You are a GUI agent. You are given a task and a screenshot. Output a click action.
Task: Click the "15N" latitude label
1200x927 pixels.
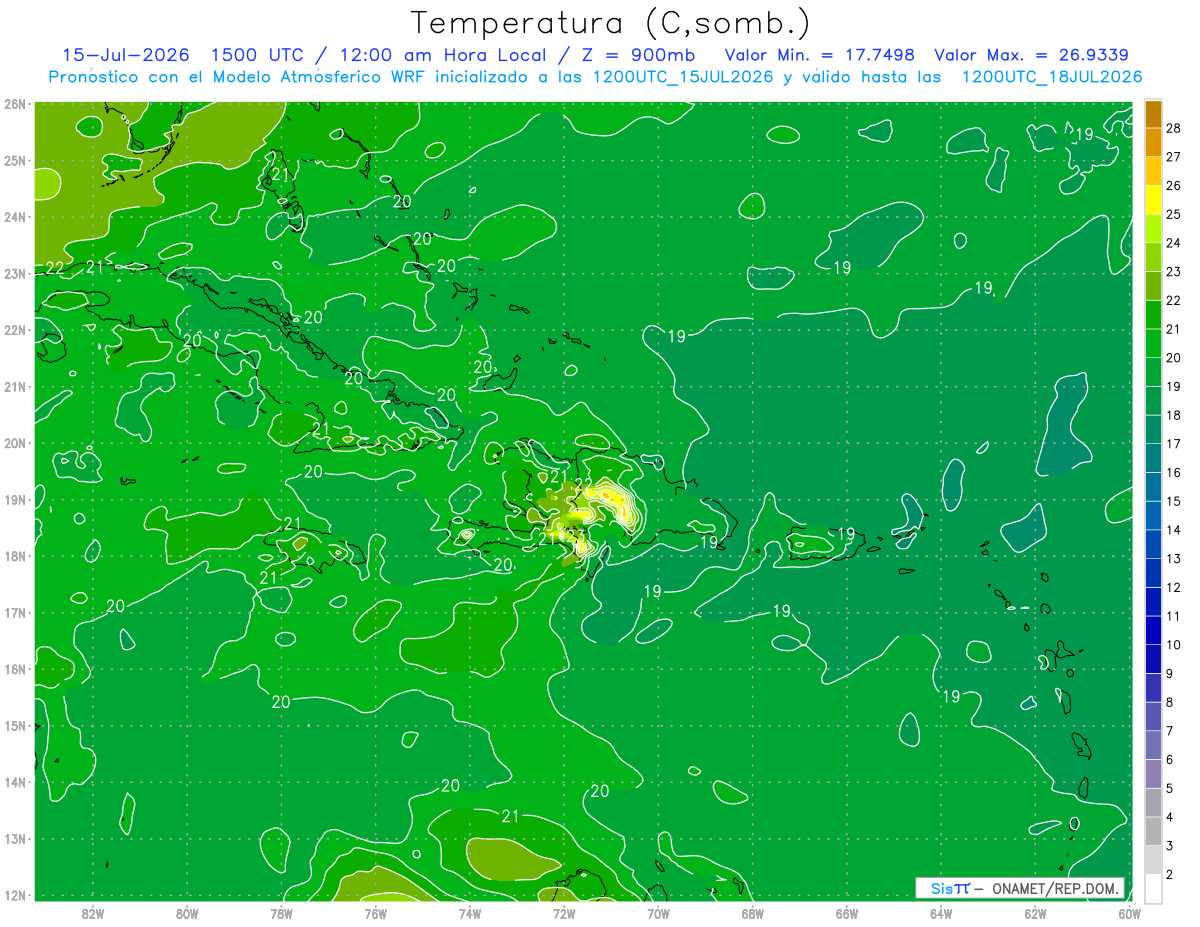coord(15,725)
